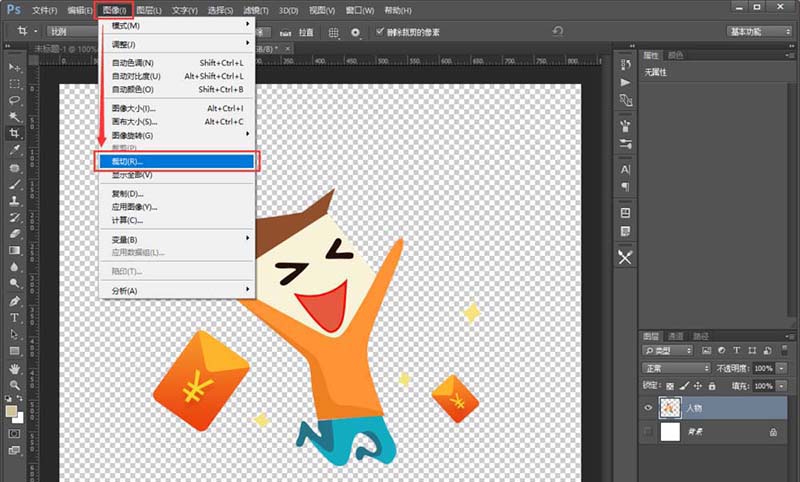Open the 正常 blend mode dropdown

[x=676, y=368]
